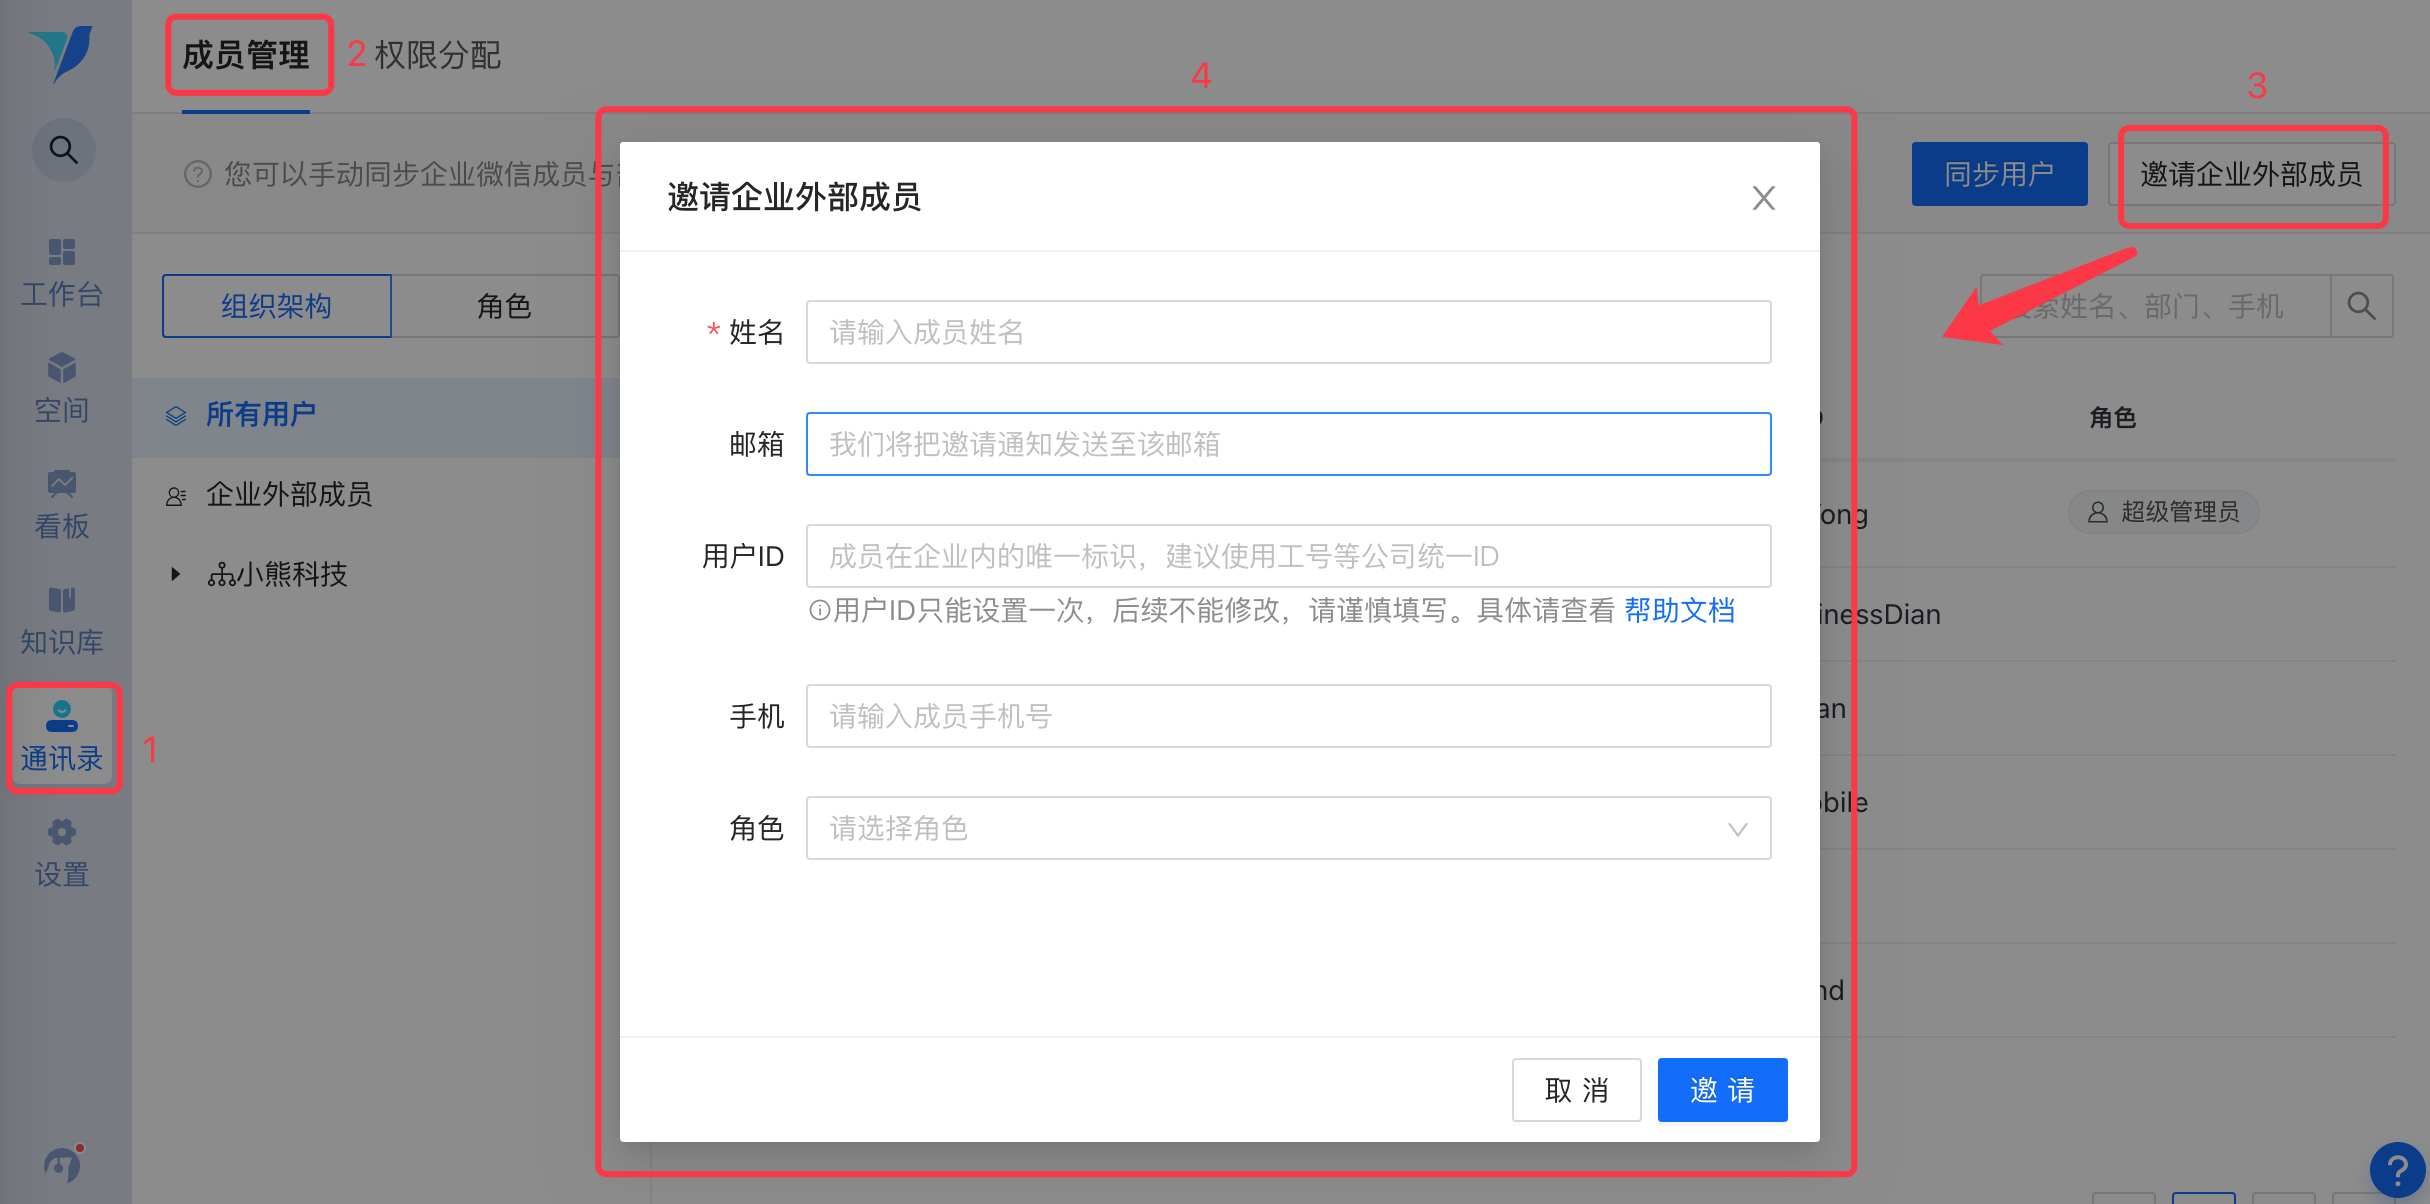
Task: Click the blue help question mark bubble
Action: pos(2396,1168)
